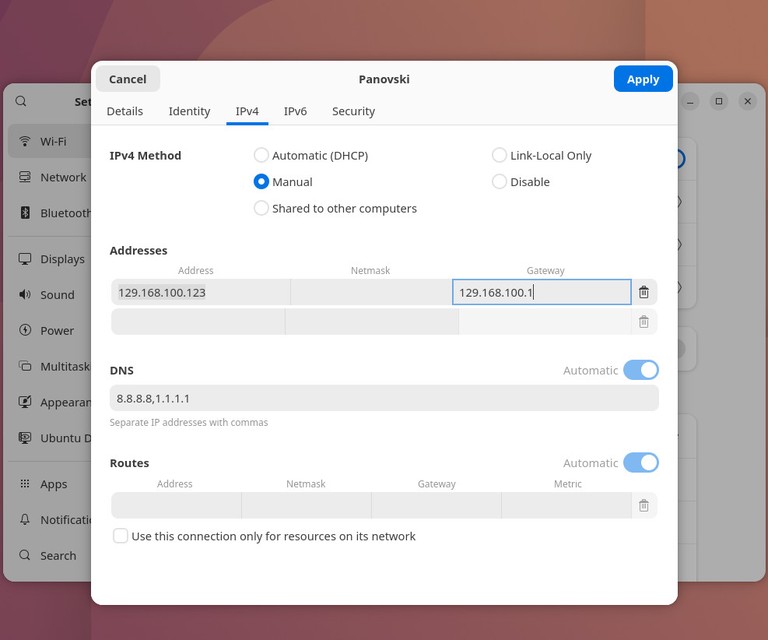Click the Routes Address field
768x640 pixels.
(x=176, y=505)
